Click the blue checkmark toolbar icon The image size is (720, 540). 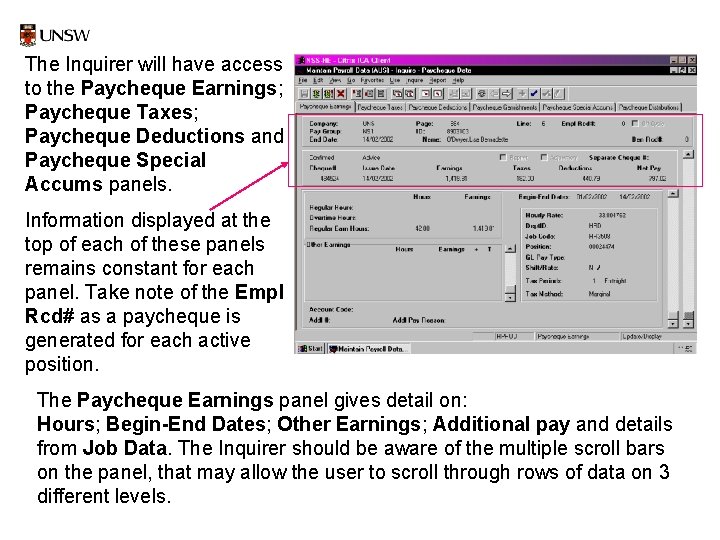coord(534,94)
